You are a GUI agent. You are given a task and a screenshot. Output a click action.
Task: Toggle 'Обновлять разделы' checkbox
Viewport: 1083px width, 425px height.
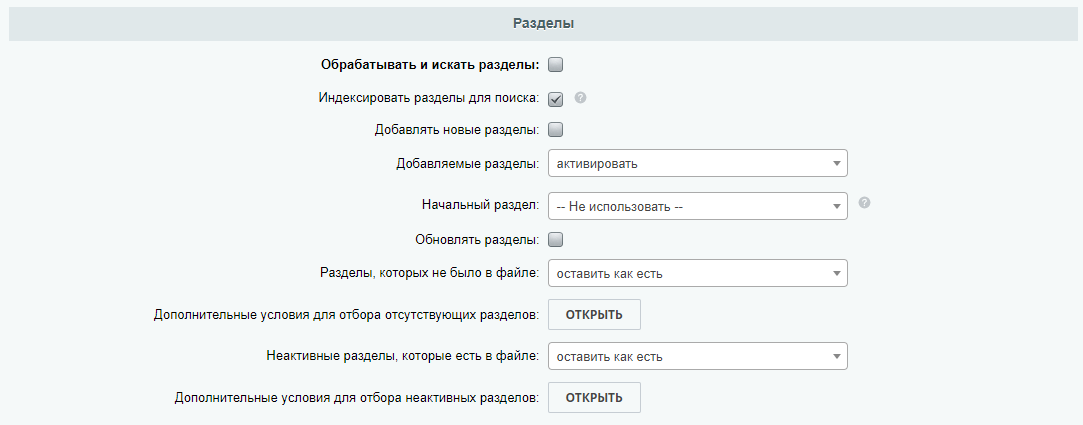point(555,240)
